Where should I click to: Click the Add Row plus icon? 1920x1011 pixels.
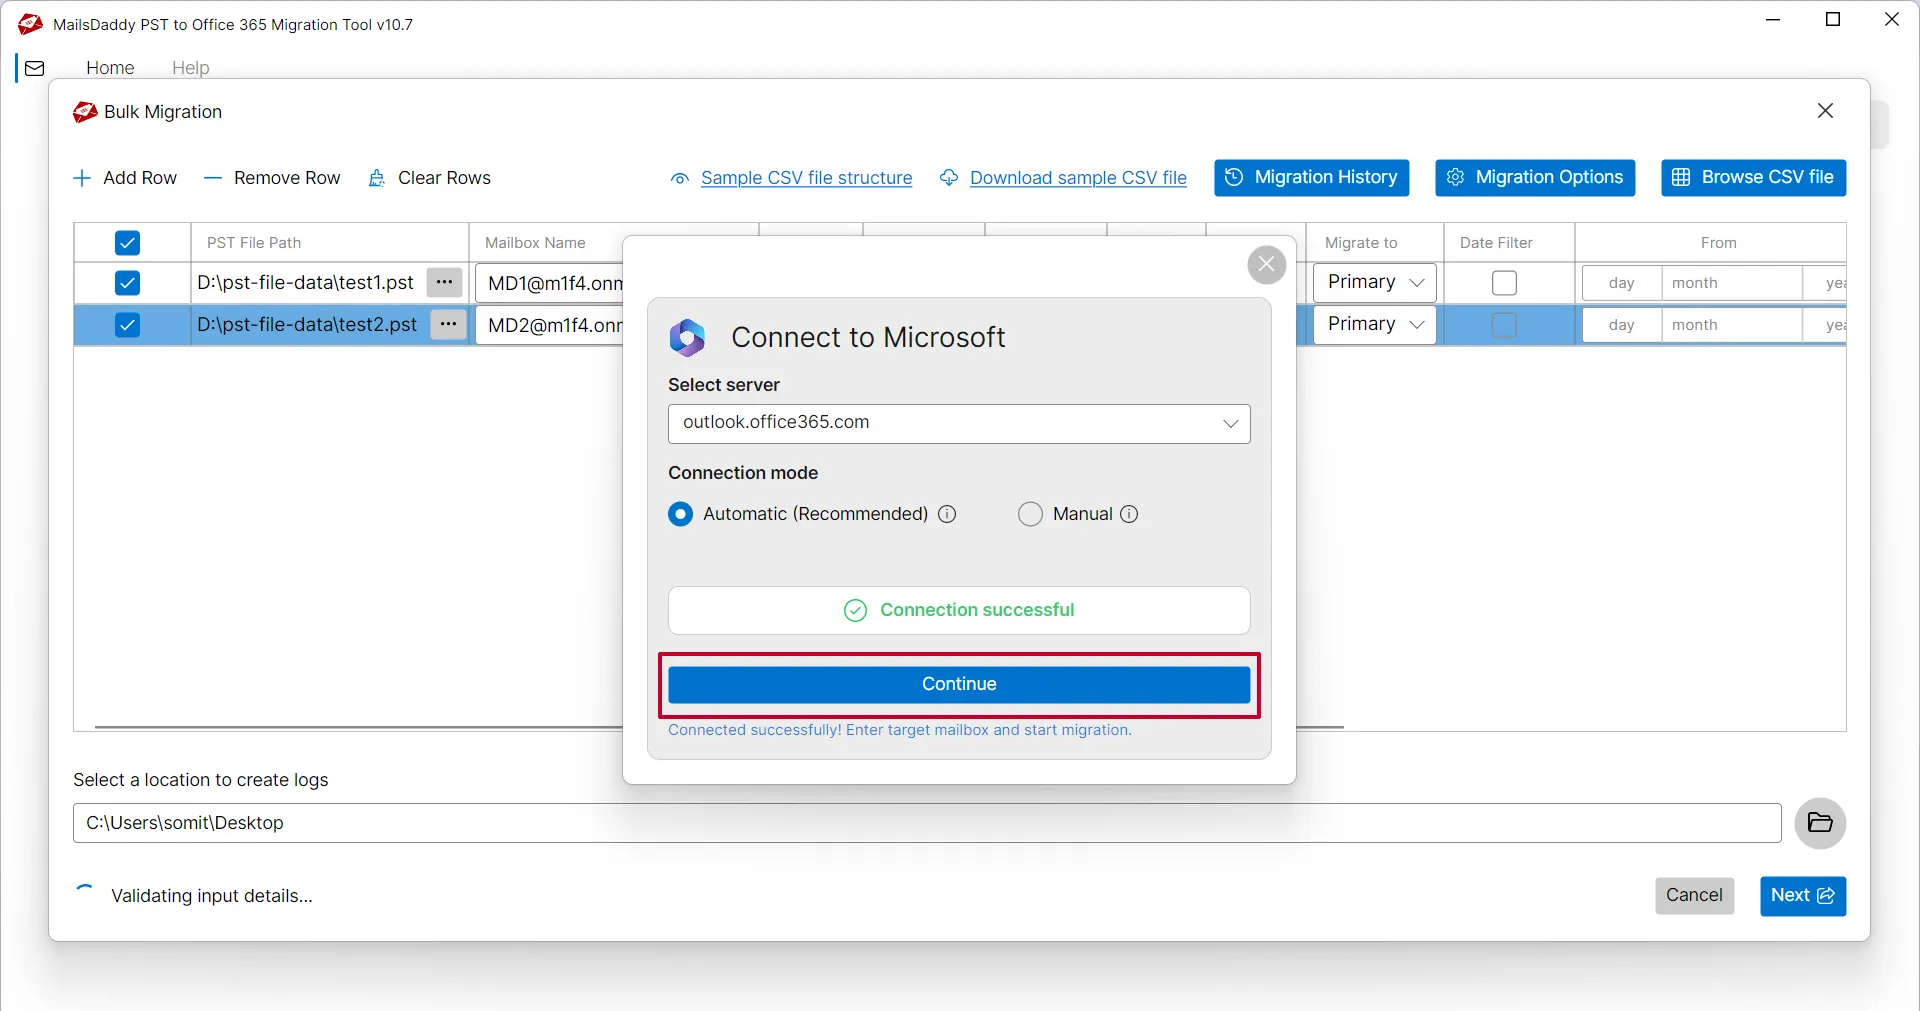click(82, 178)
